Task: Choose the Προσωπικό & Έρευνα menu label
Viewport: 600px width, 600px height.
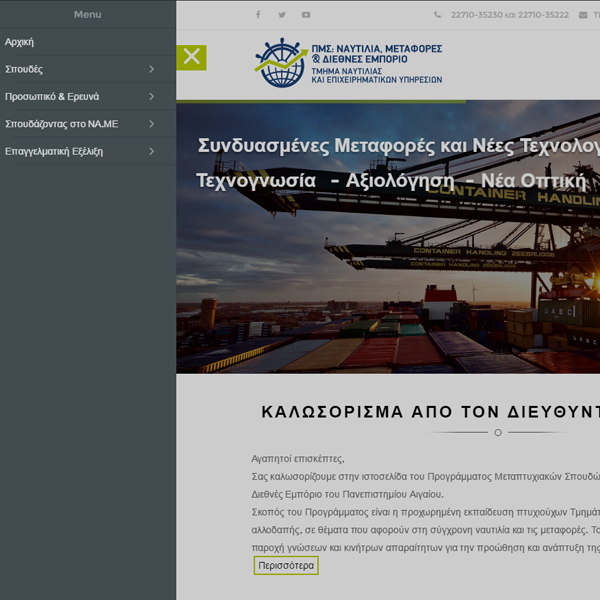Action: 52,97
